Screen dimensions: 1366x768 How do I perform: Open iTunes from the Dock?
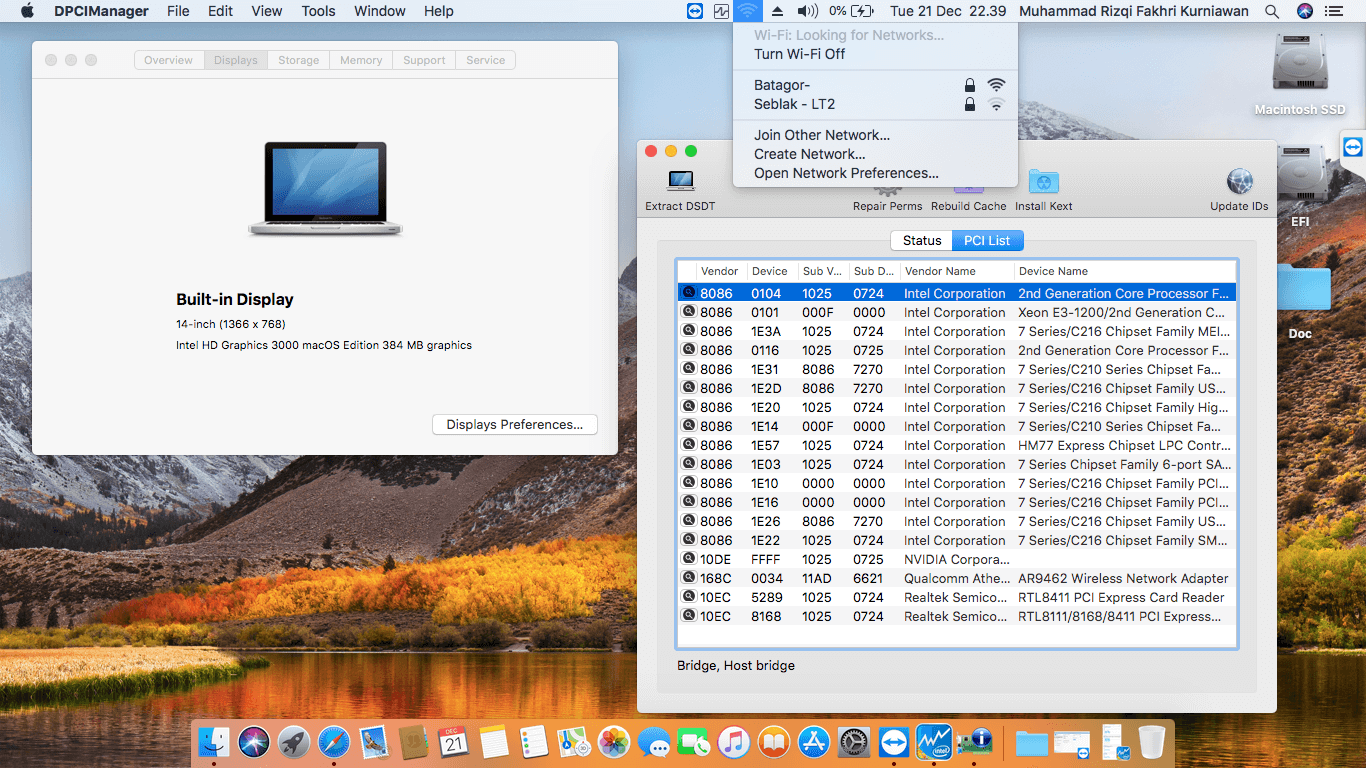coord(733,742)
